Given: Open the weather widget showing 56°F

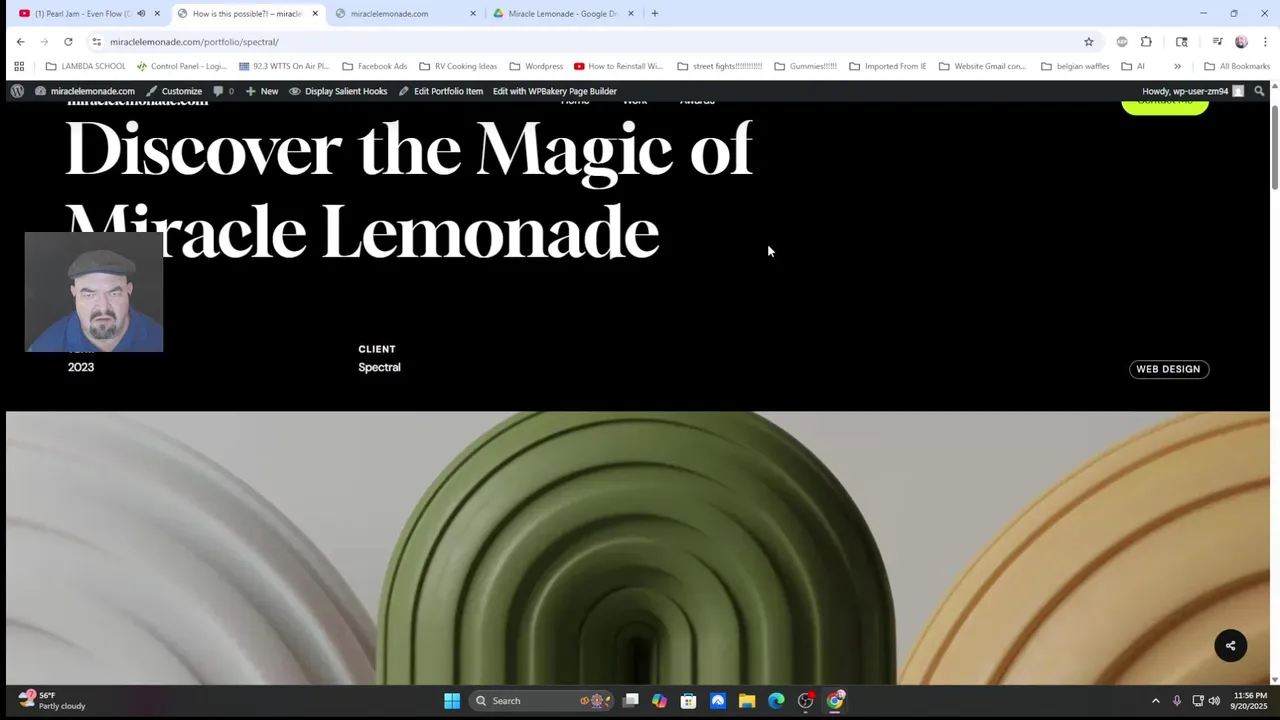Looking at the screenshot, I should (x=51, y=700).
